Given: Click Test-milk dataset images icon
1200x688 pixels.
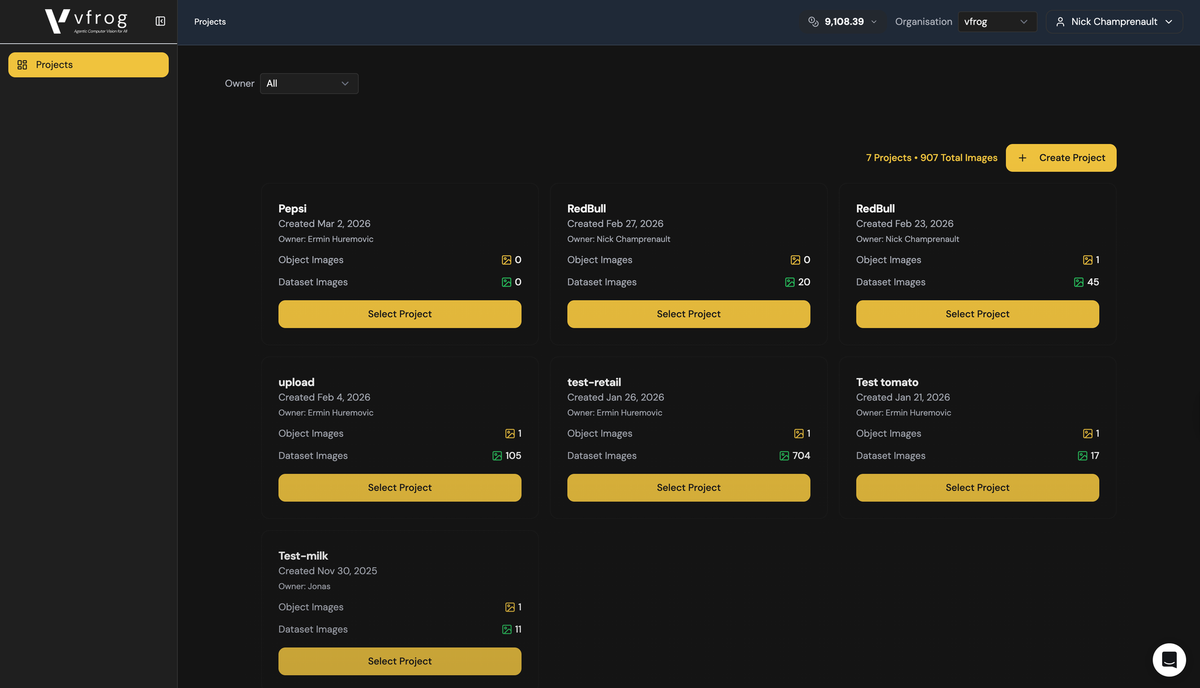Looking at the screenshot, I should click(507, 629).
